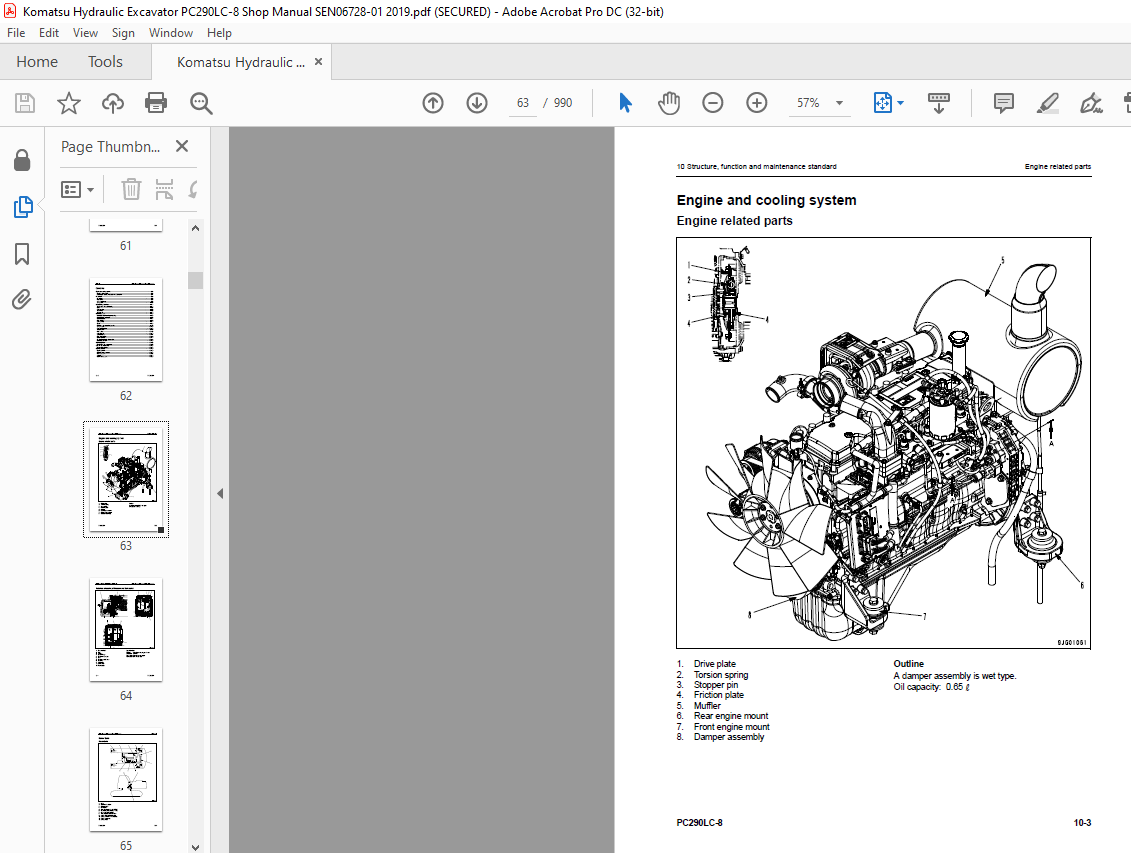Viewport: 1131px width, 853px height.
Task: Open the Sign menu
Action: point(123,33)
